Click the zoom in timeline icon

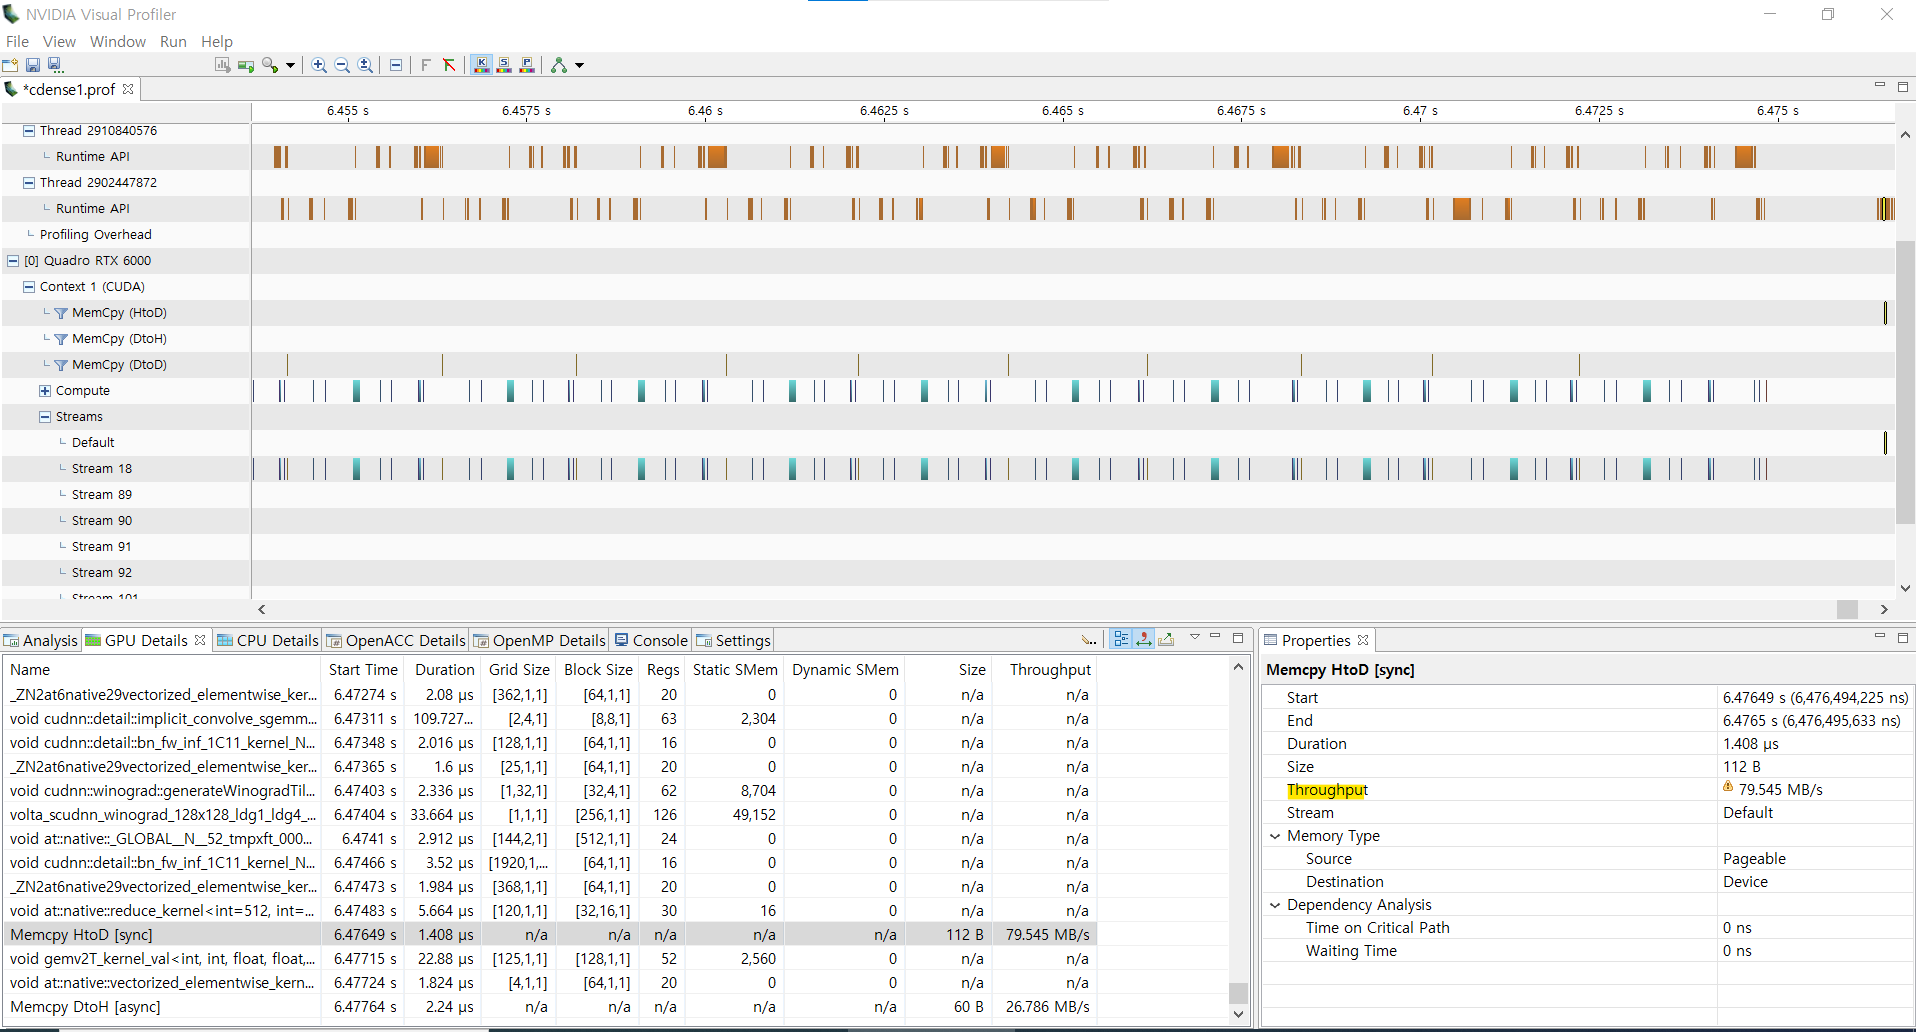point(319,65)
